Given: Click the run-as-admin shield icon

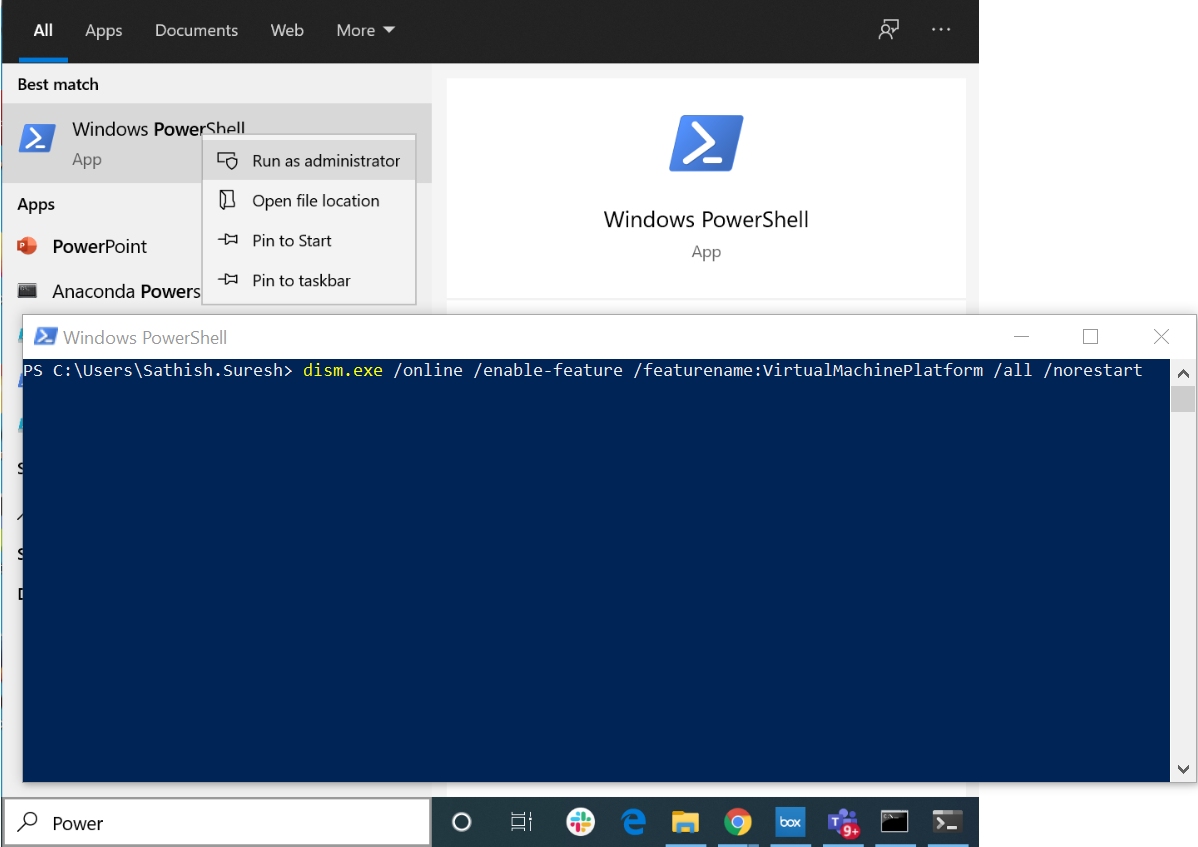Looking at the screenshot, I should (x=228, y=160).
